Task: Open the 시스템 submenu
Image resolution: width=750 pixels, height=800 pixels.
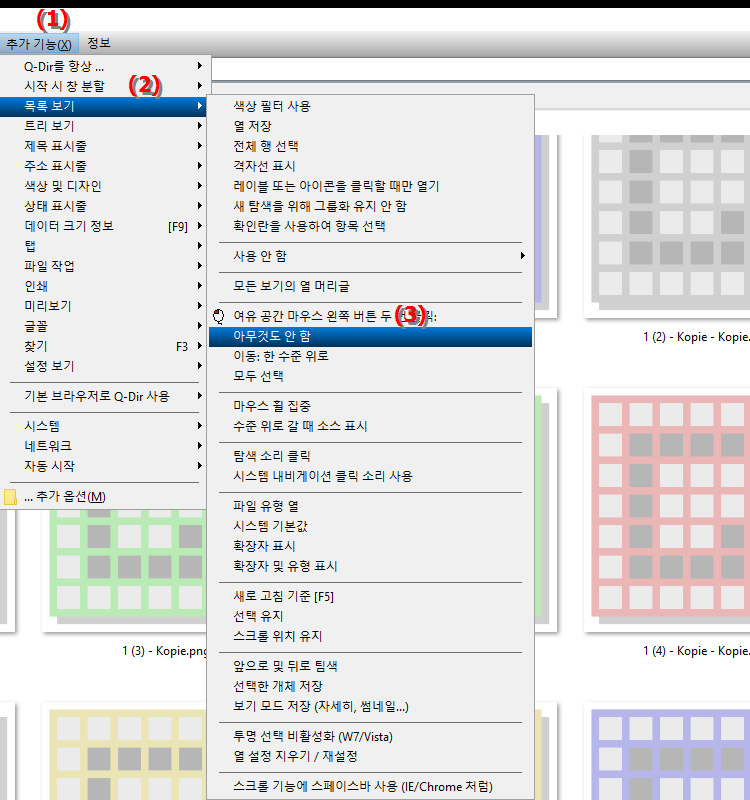Action: point(105,426)
